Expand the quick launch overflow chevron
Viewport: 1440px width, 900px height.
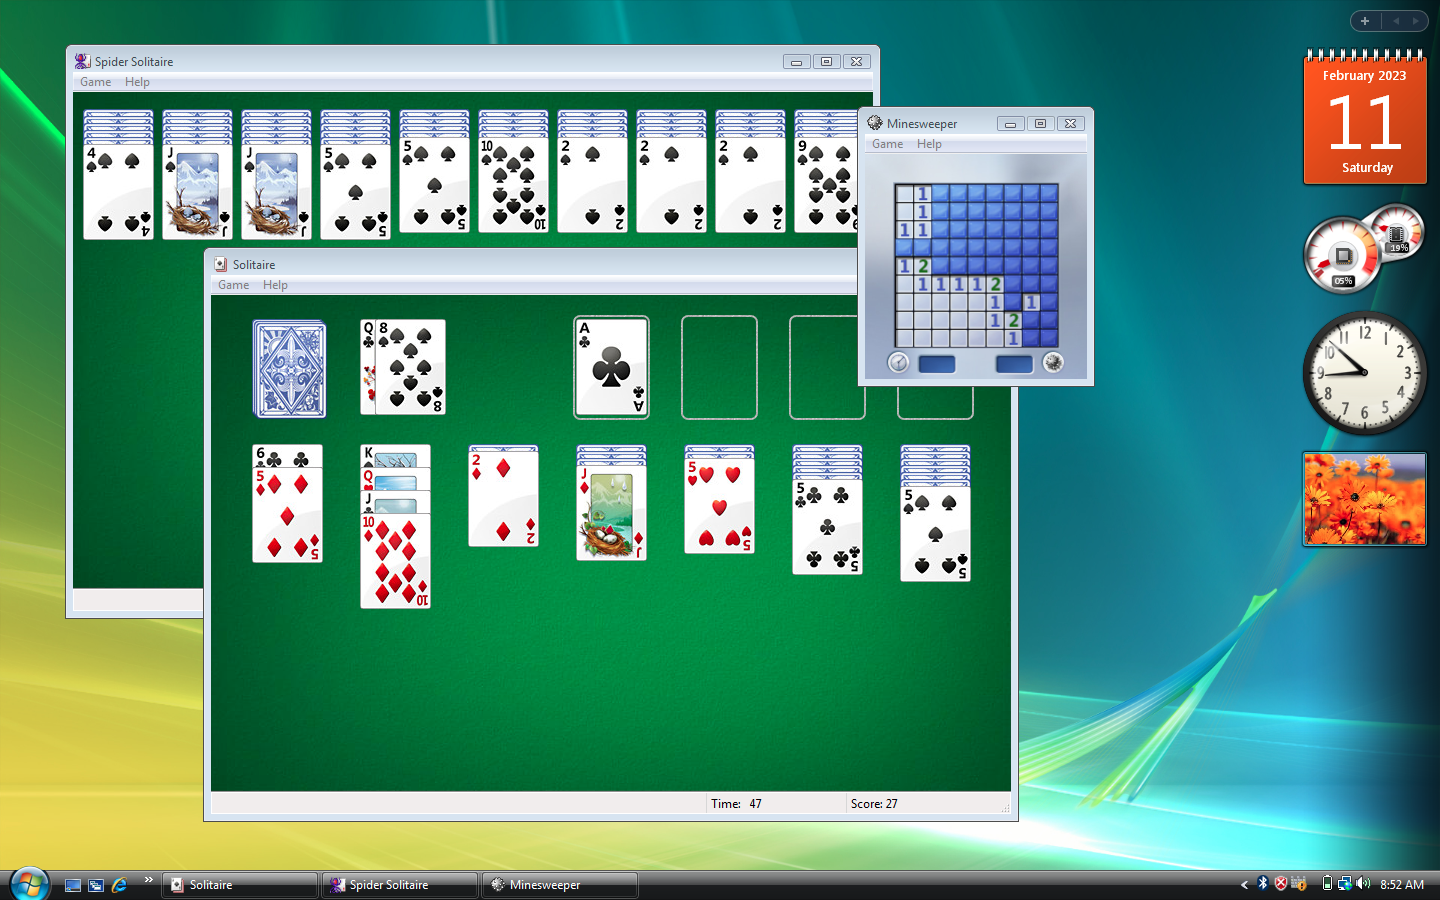148,880
